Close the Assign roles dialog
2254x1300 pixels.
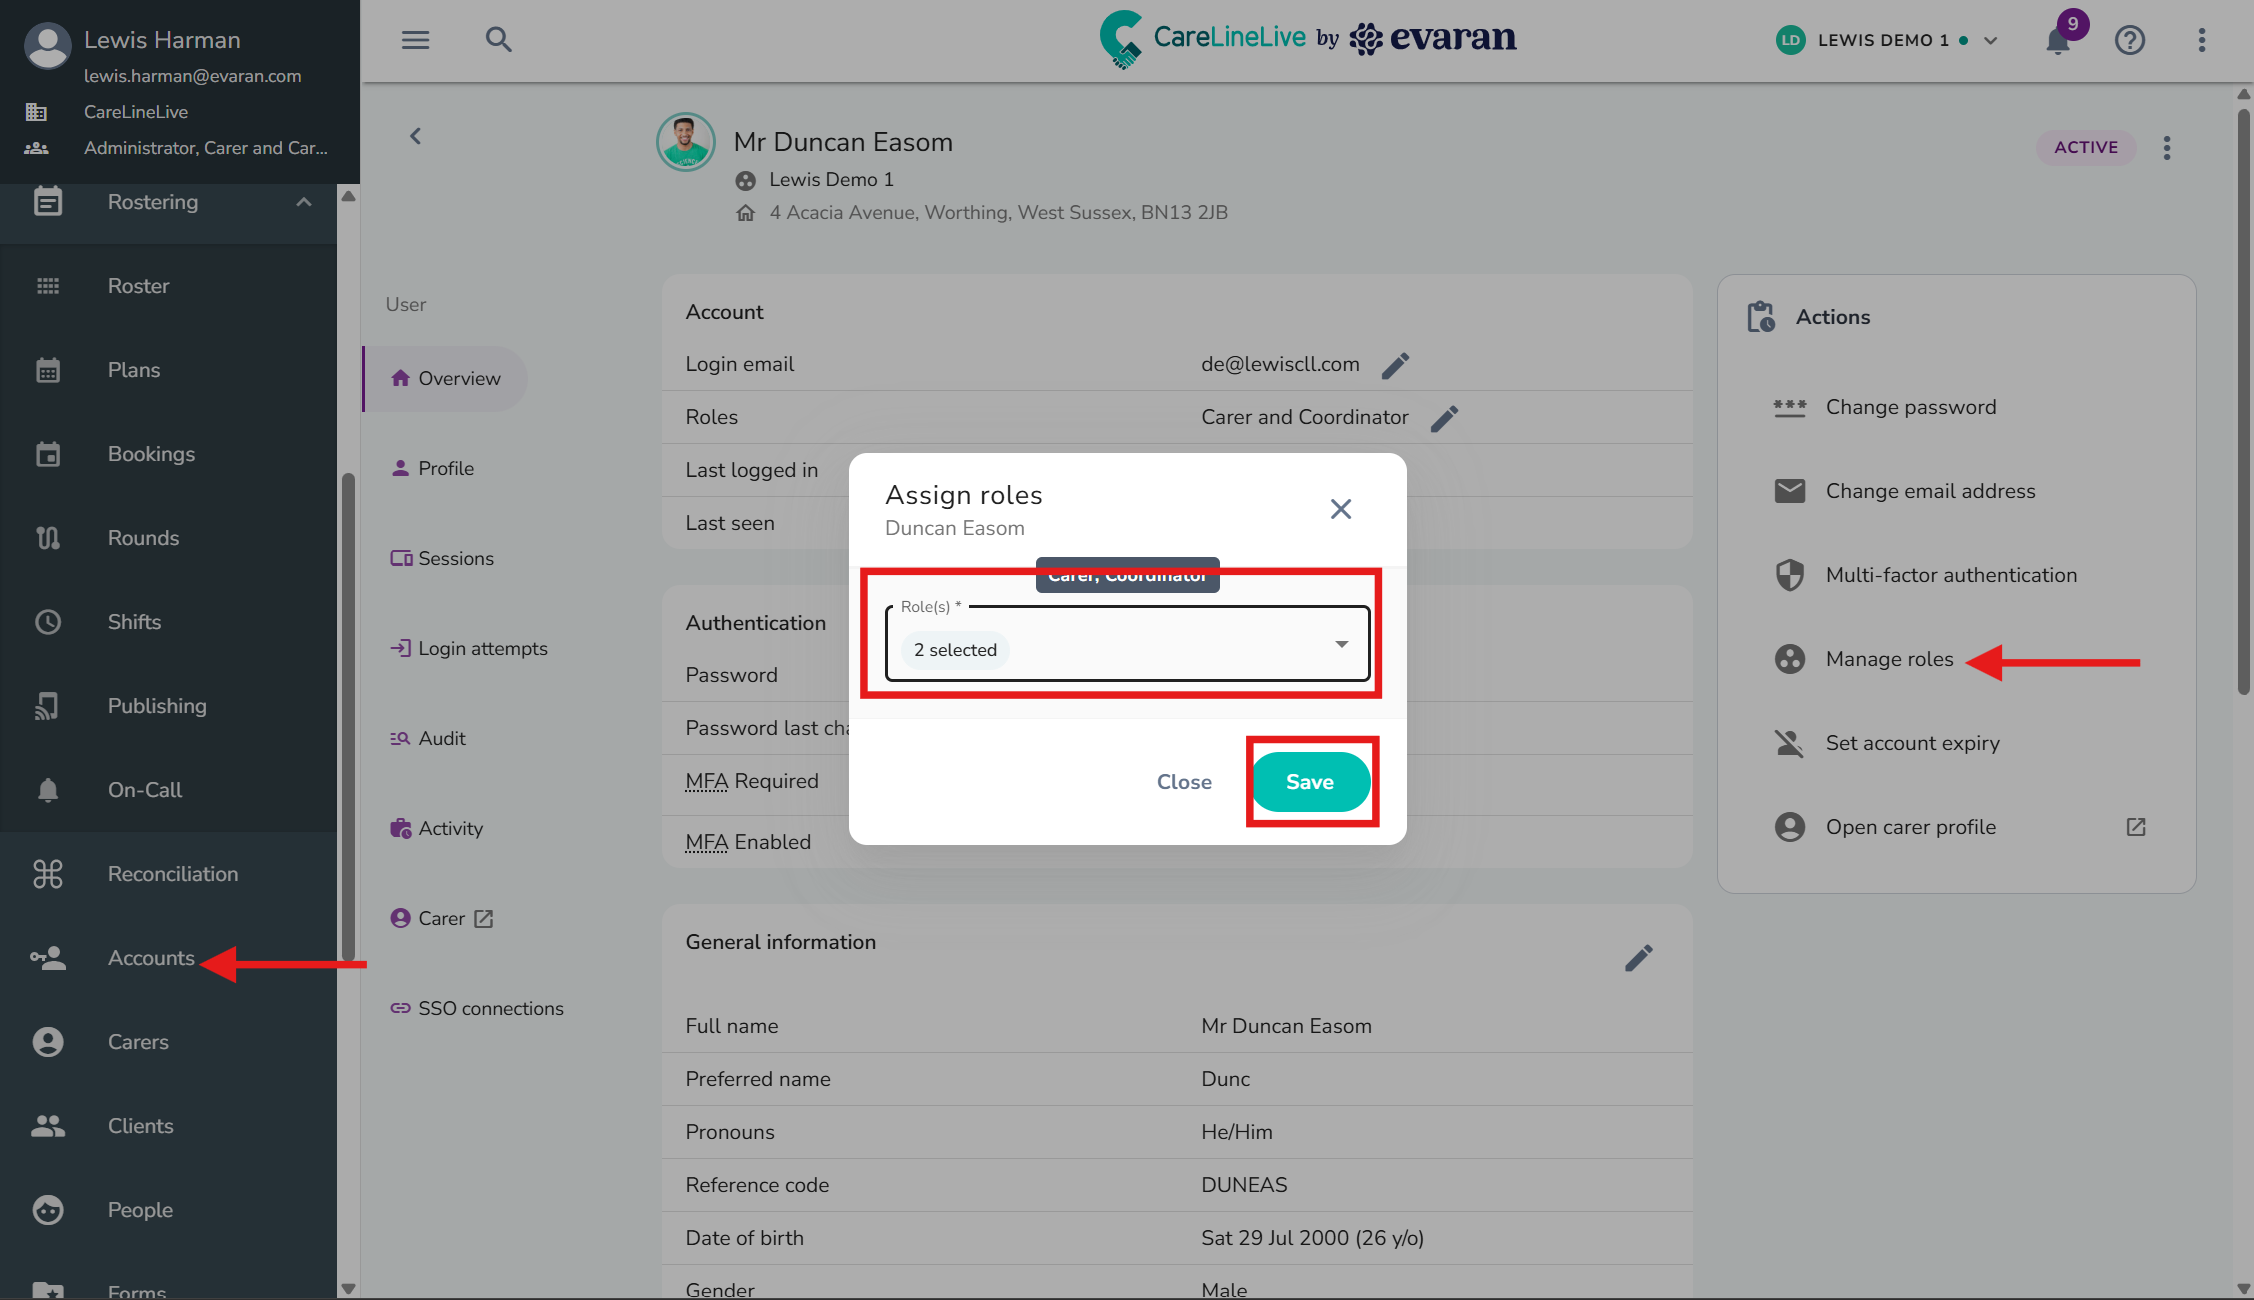1340,509
